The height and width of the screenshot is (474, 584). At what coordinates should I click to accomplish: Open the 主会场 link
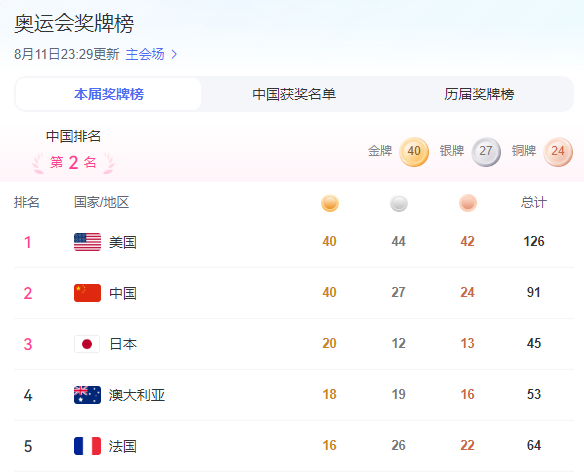[x=145, y=54]
